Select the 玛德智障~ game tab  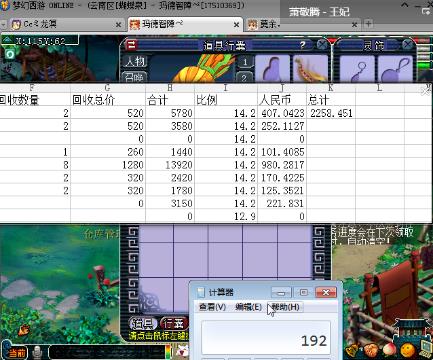point(184,24)
